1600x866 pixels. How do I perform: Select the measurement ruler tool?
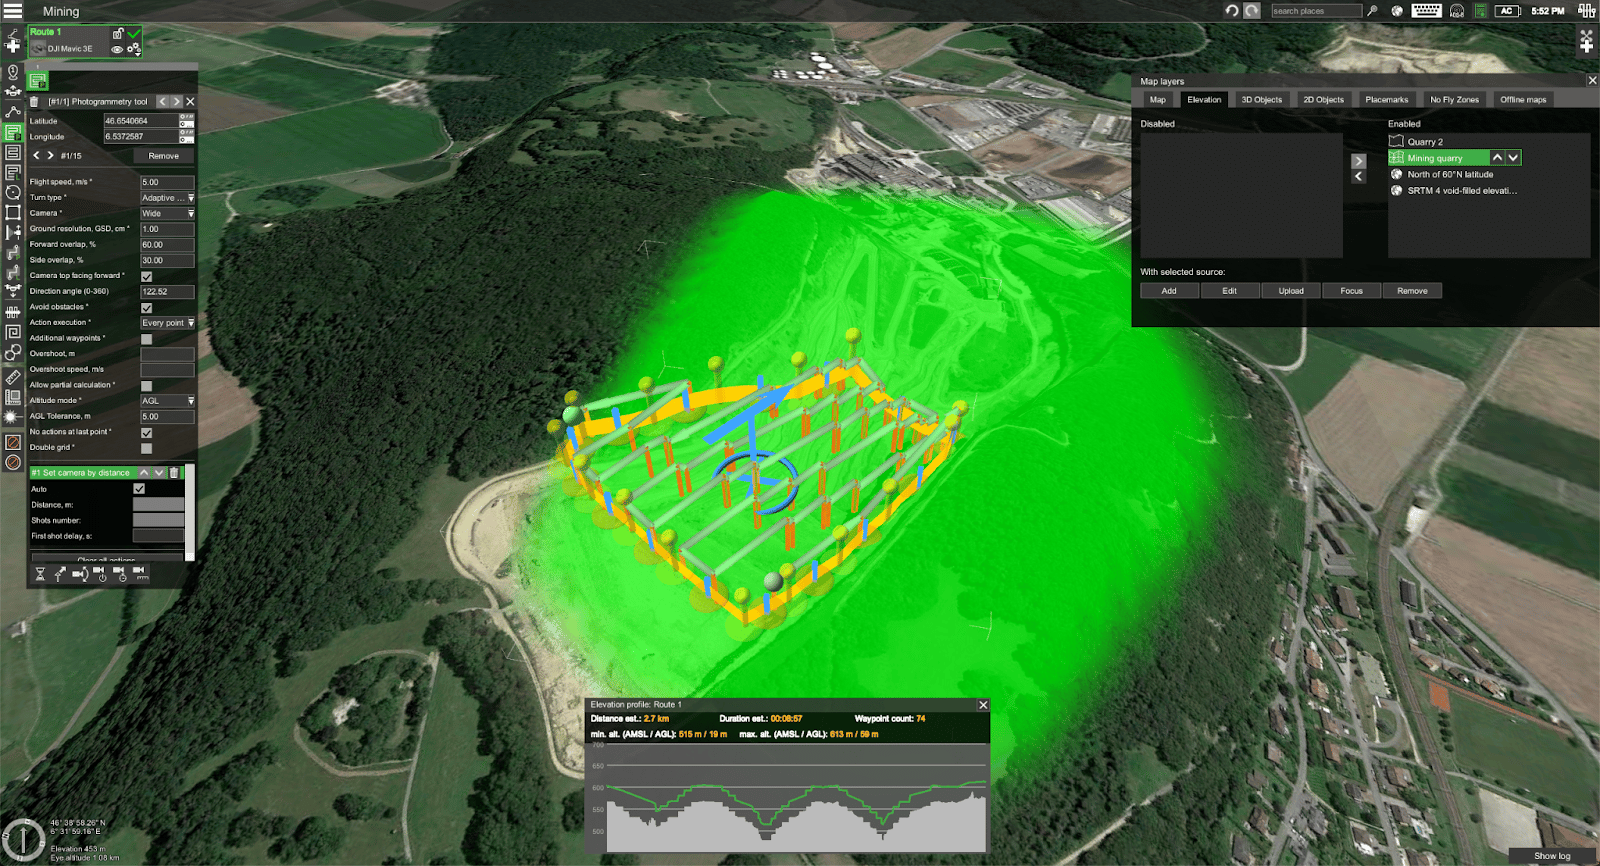coord(13,377)
